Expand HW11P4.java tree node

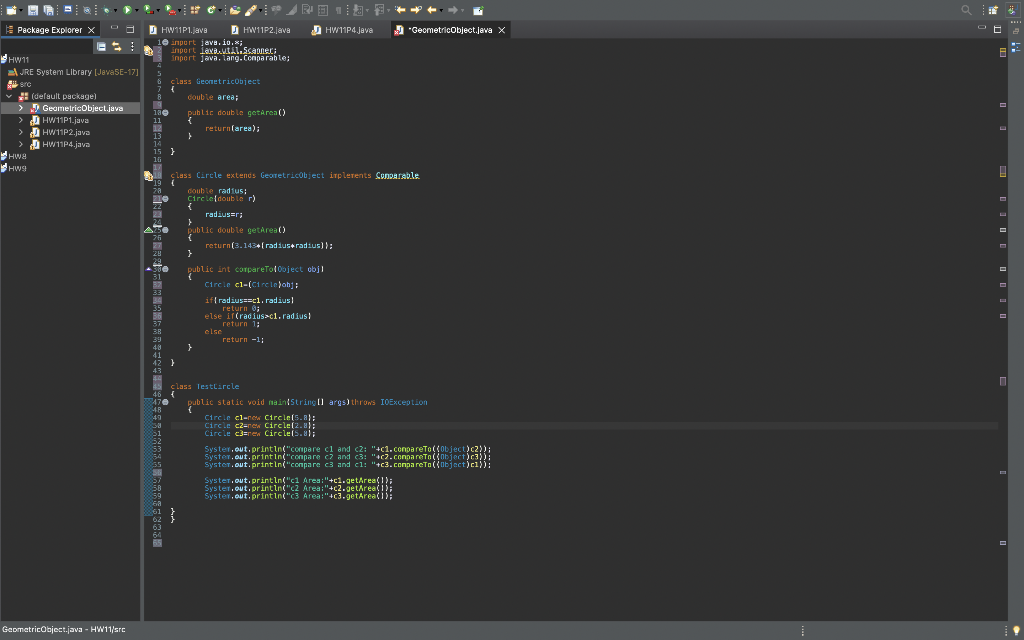point(21,144)
